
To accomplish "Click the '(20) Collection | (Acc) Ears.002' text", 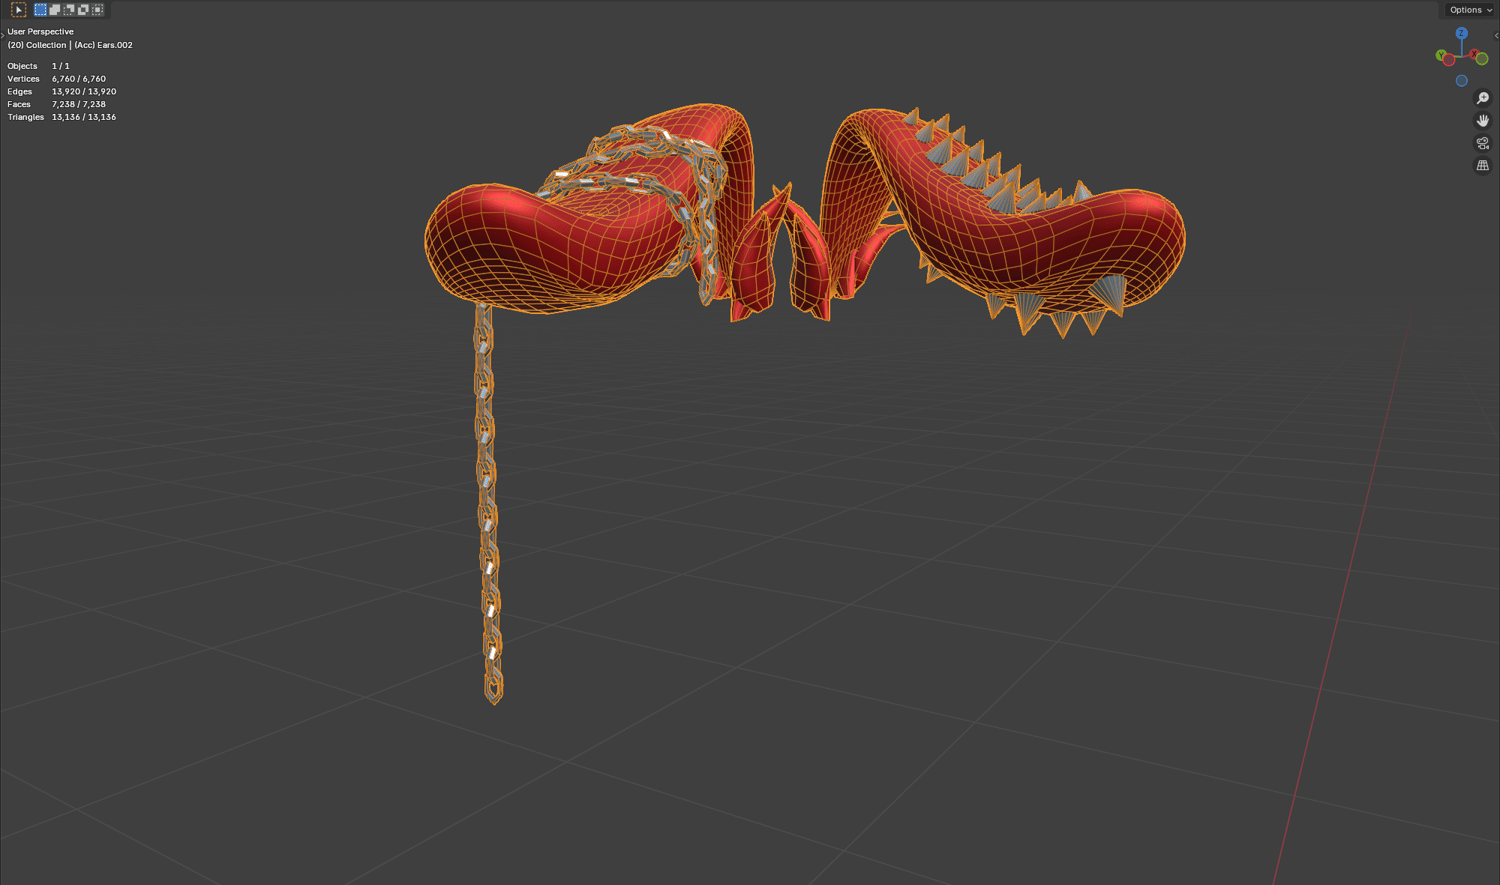I will coord(70,45).
